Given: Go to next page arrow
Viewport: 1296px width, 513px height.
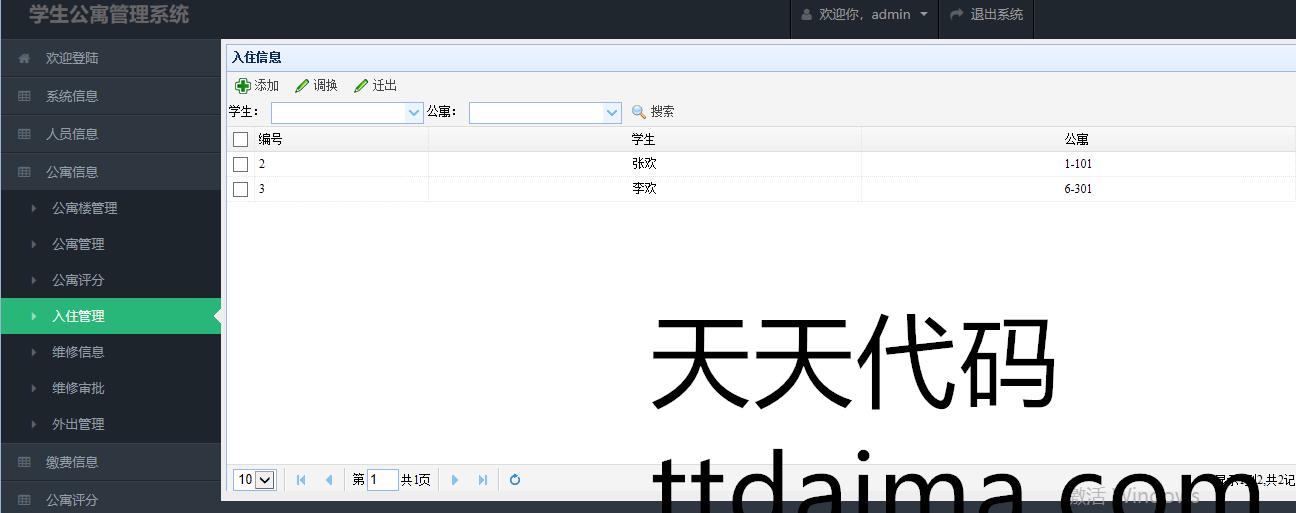Looking at the screenshot, I should click(455, 480).
